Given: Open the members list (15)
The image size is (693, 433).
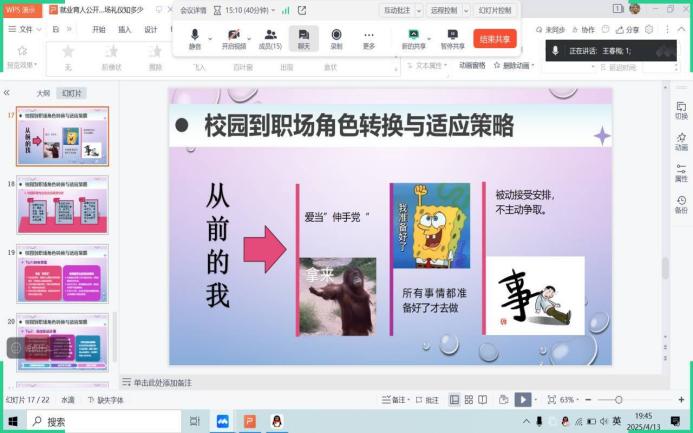Looking at the screenshot, I should click(270, 38).
